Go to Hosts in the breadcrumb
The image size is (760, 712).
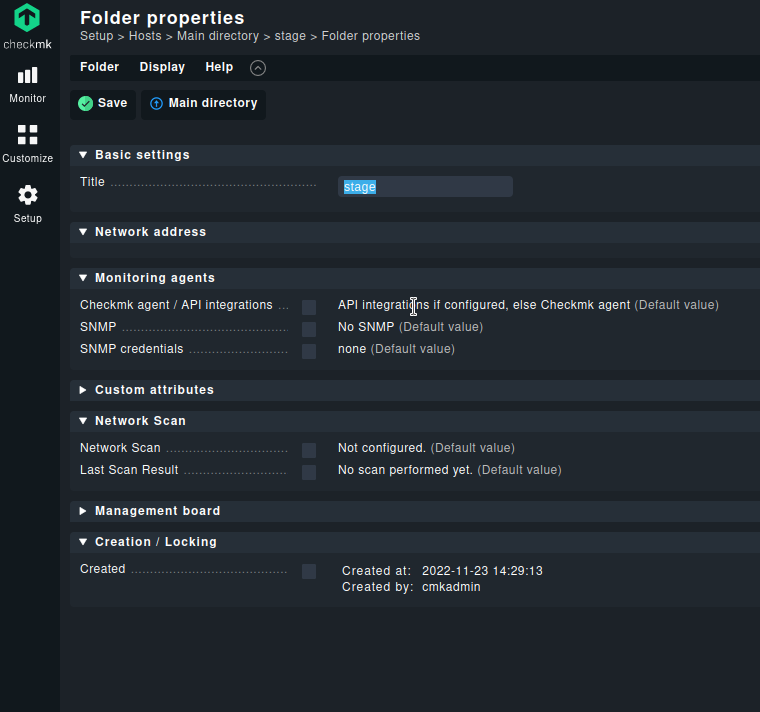click(x=145, y=36)
